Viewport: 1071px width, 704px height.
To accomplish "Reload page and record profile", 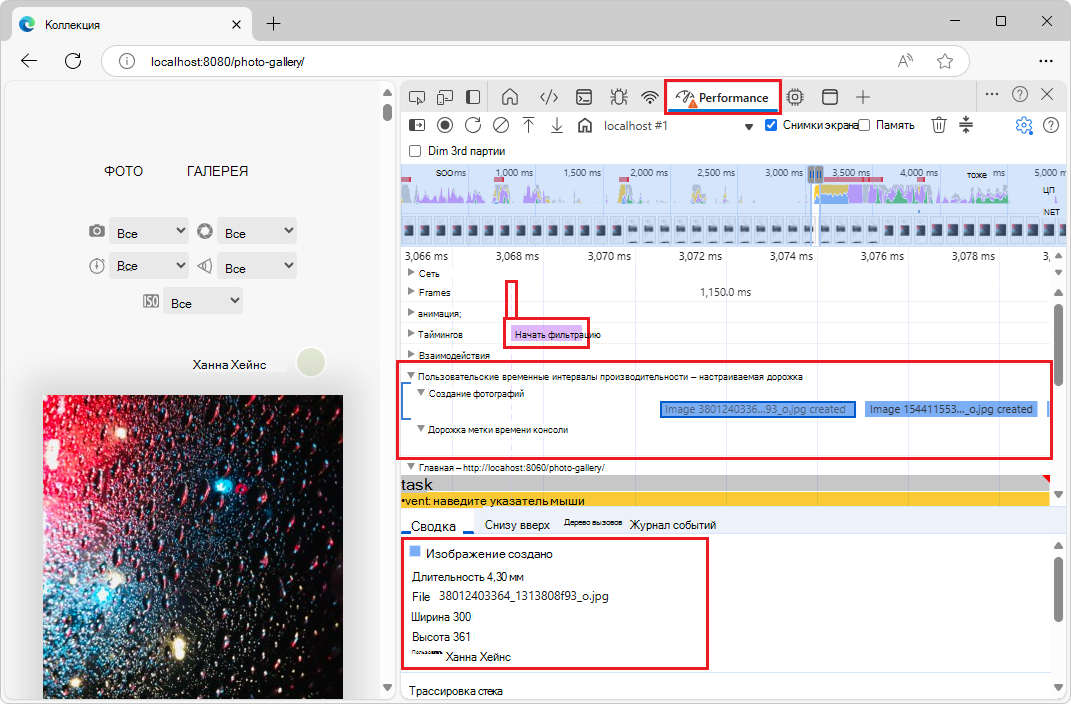I will point(473,125).
